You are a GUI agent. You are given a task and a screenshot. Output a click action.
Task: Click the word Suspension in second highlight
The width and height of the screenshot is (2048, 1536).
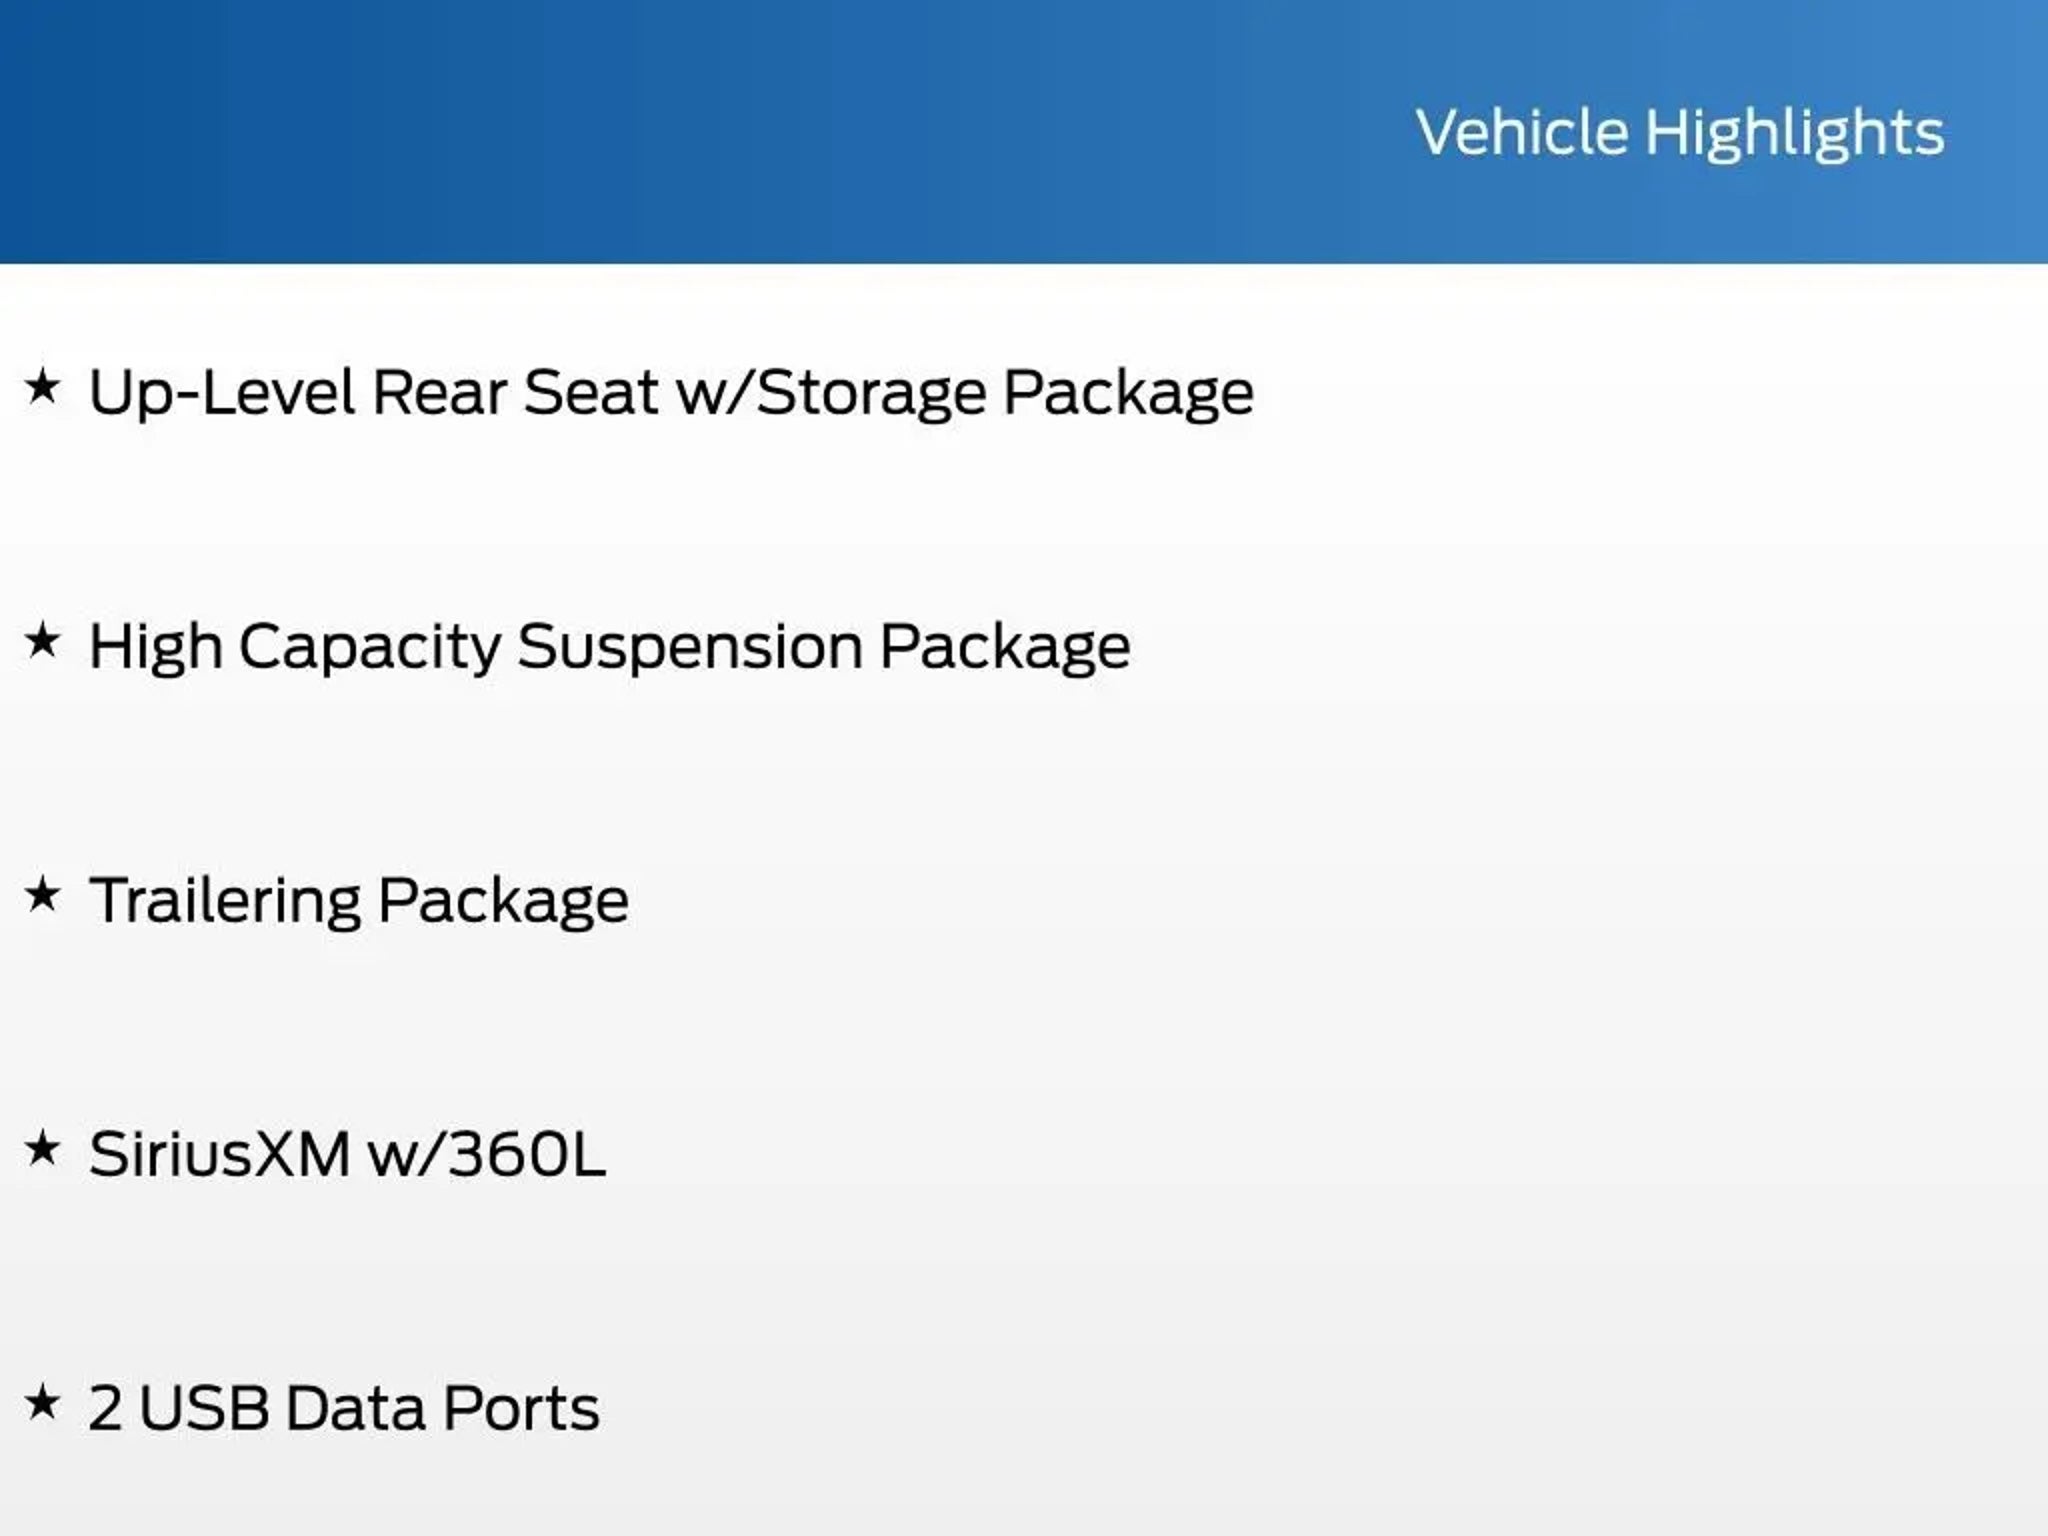pyautogui.click(x=690, y=646)
